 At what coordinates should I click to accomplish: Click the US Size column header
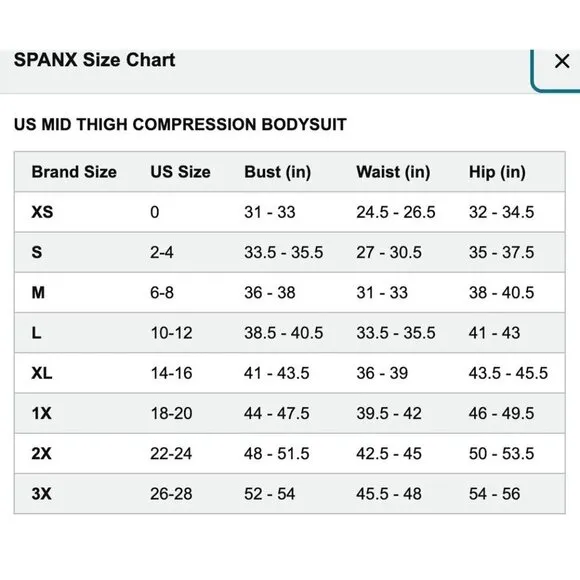180,172
